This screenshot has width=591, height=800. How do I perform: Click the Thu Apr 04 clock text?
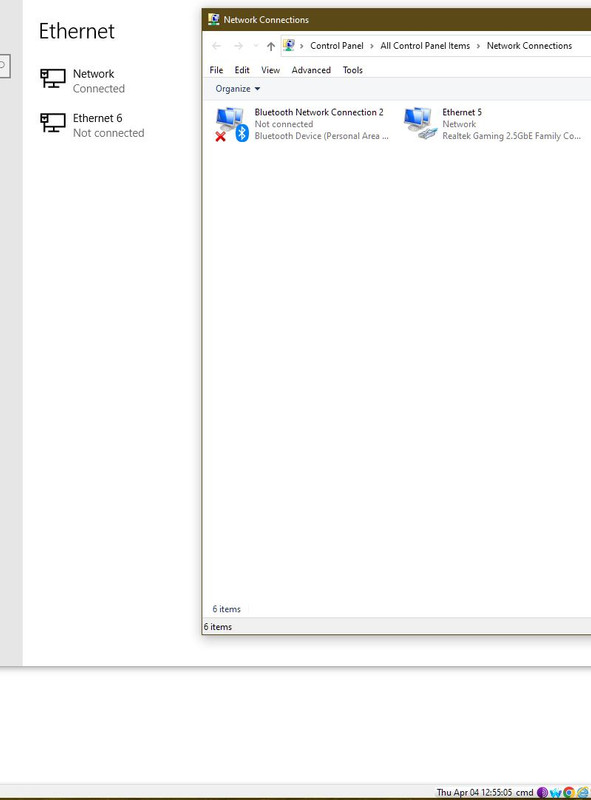[474, 792]
